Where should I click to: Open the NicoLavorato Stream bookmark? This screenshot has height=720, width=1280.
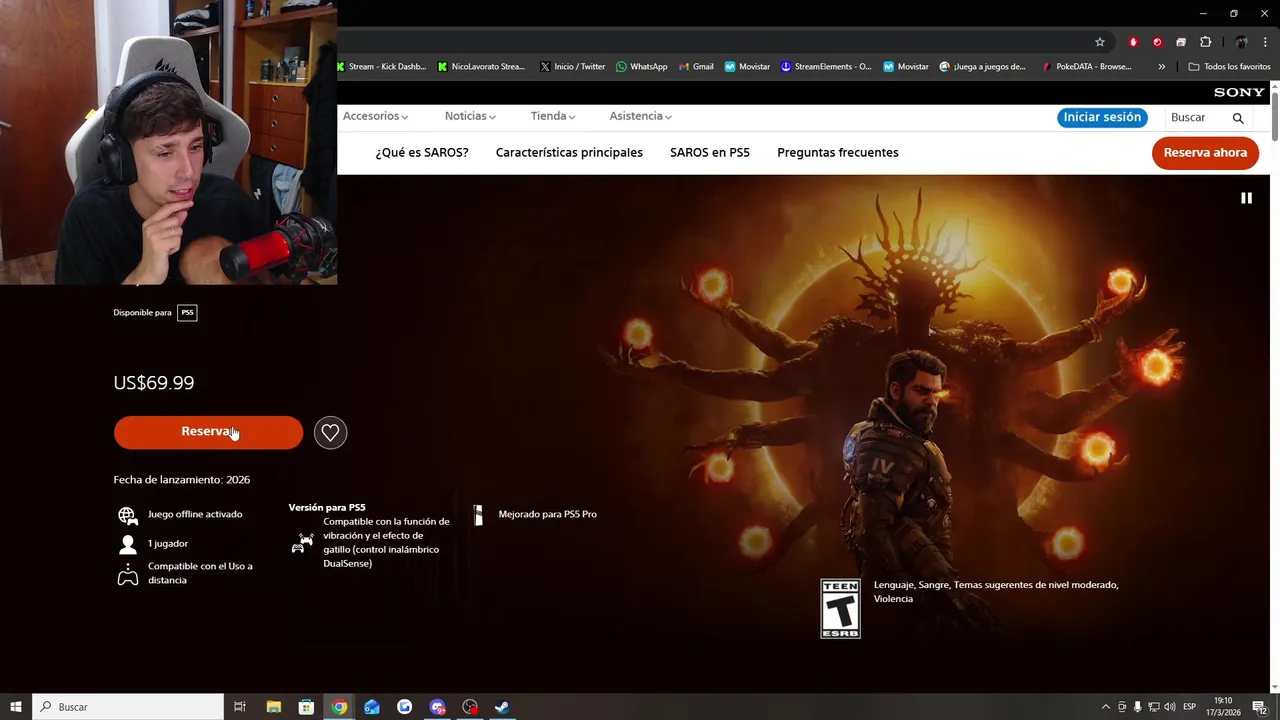point(481,67)
